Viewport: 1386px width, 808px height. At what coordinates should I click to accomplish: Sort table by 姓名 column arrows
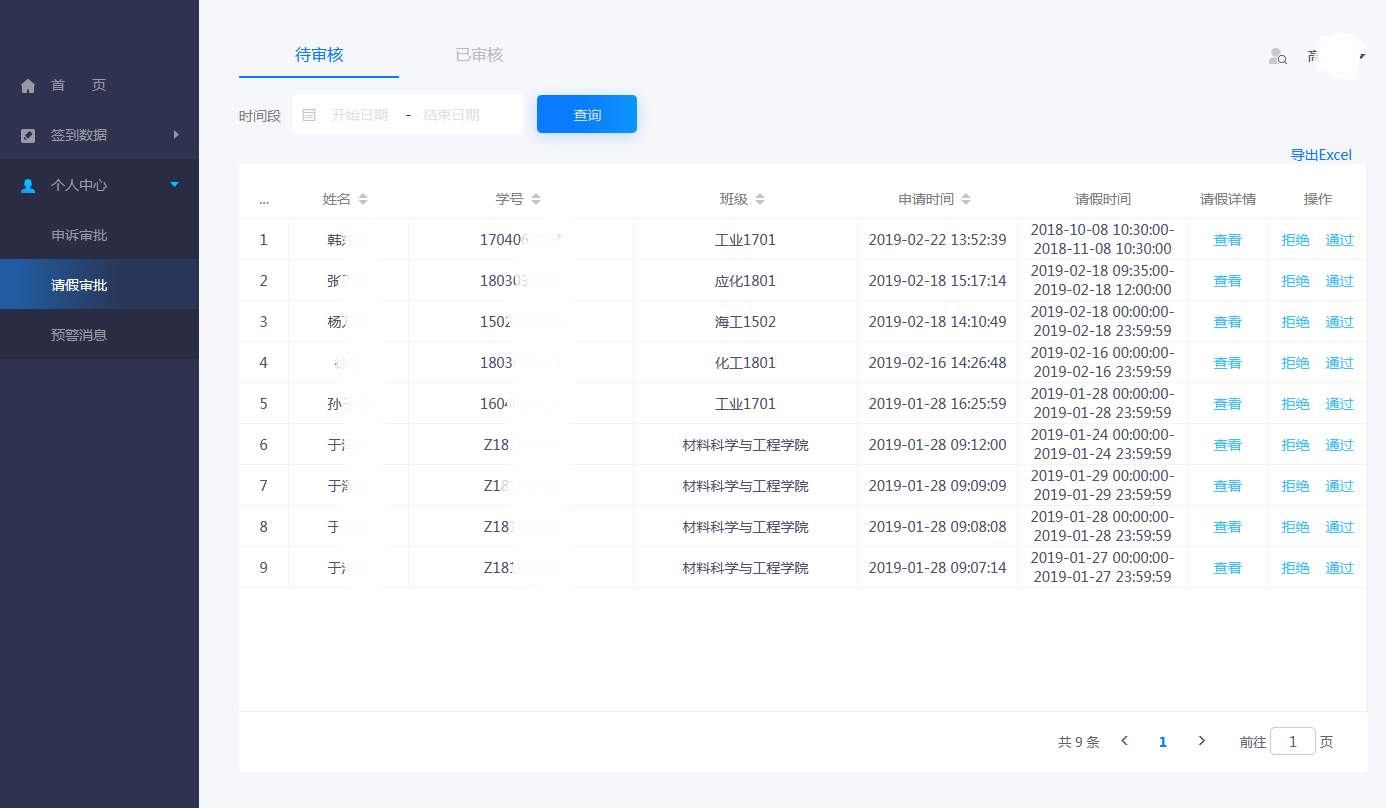[363, 200]
